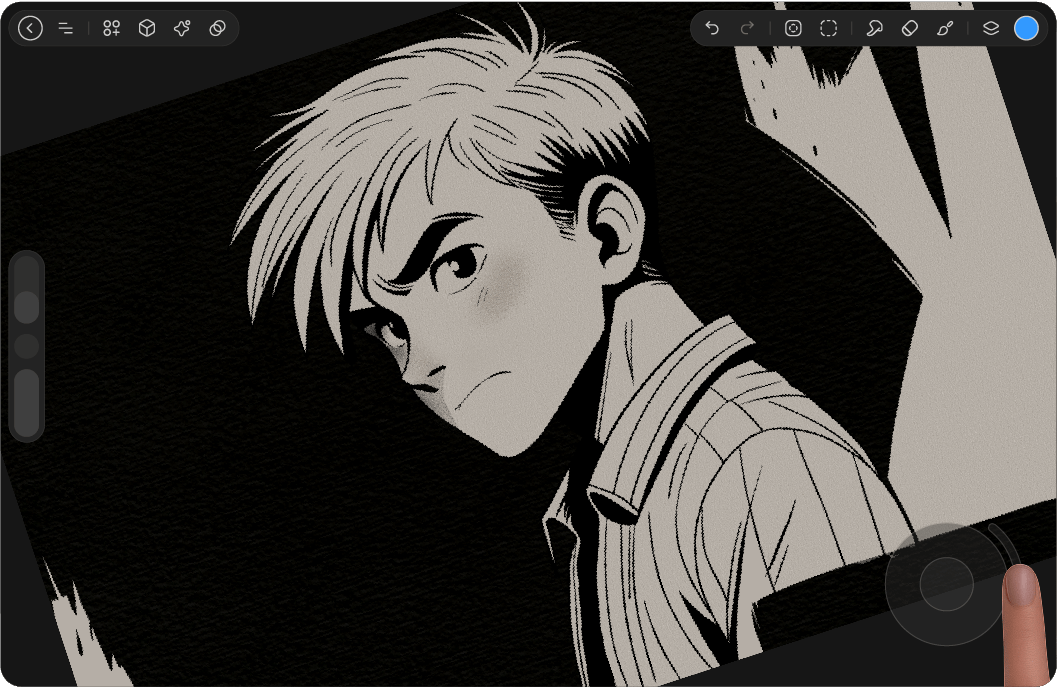This screenshot has height=688, width=1057.
Task: Open the 3D cube tool
Action: pyautogui.click(x=147, y=28)
